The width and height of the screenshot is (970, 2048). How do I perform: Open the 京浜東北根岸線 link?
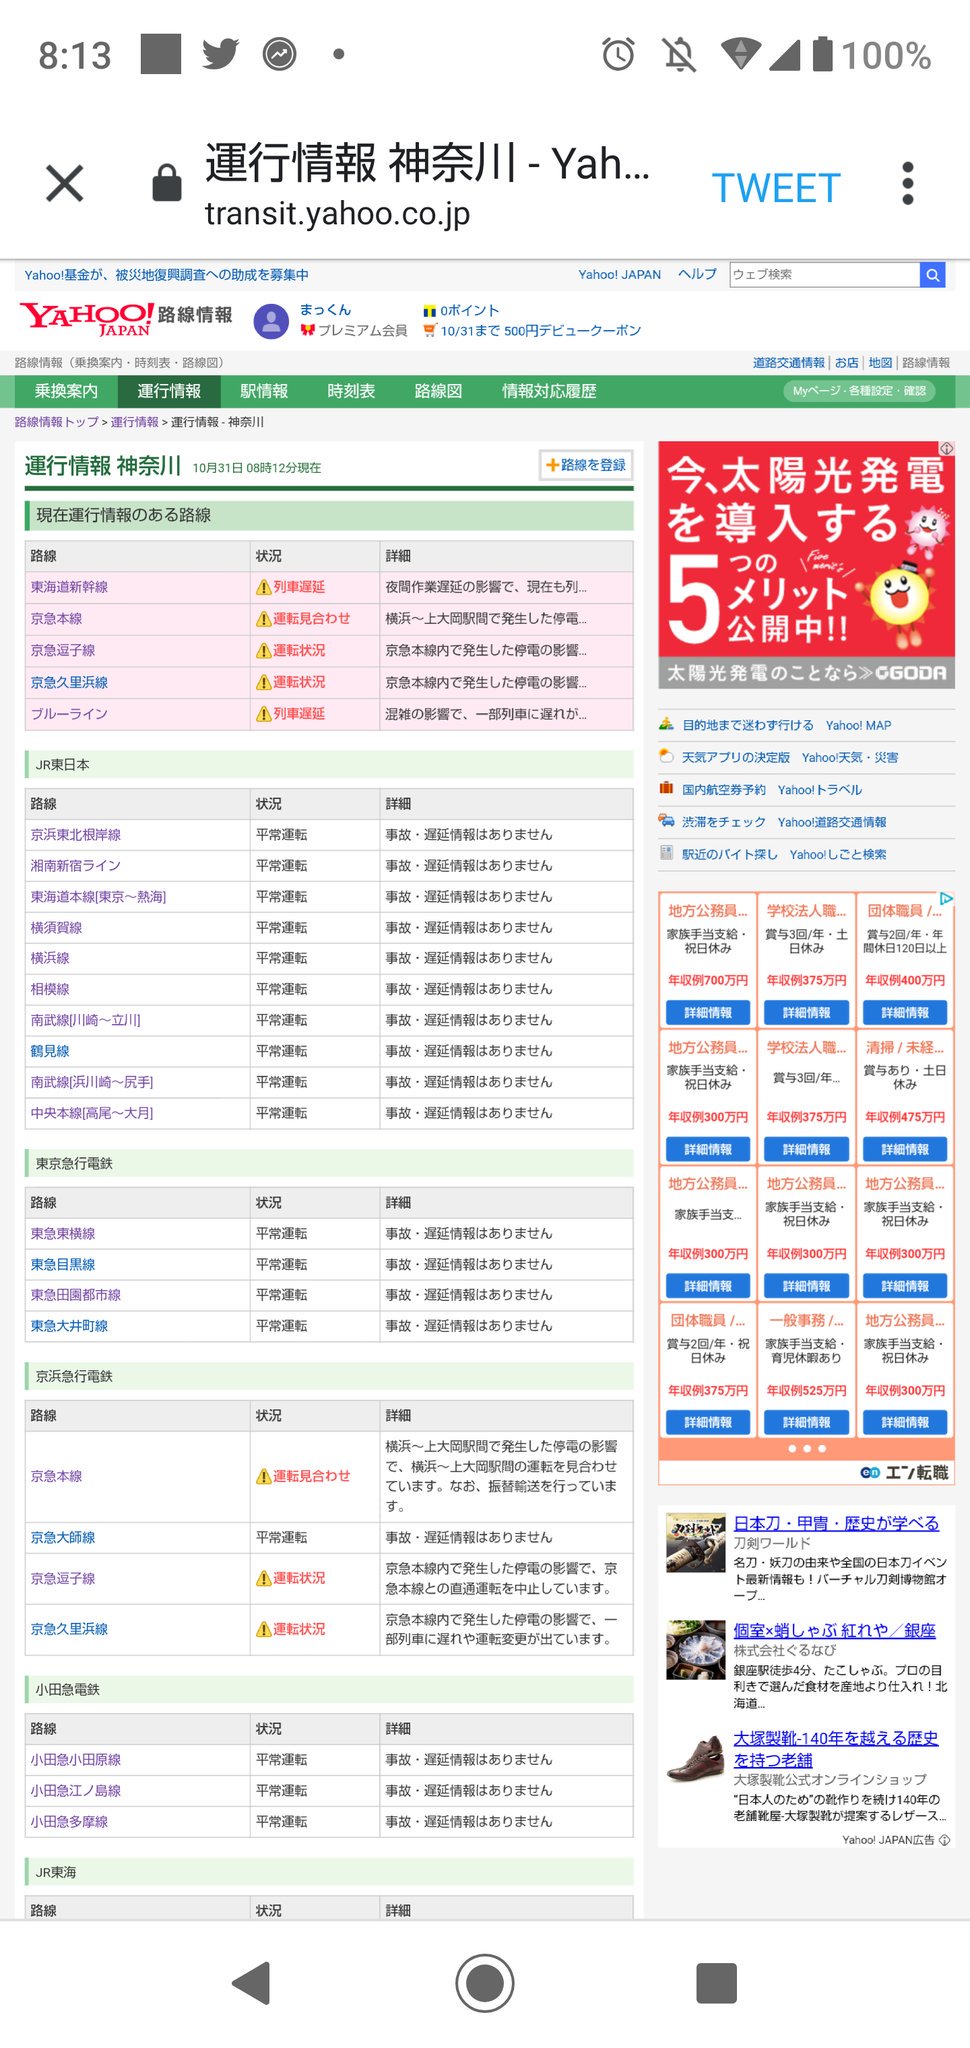tap(75, 835)
